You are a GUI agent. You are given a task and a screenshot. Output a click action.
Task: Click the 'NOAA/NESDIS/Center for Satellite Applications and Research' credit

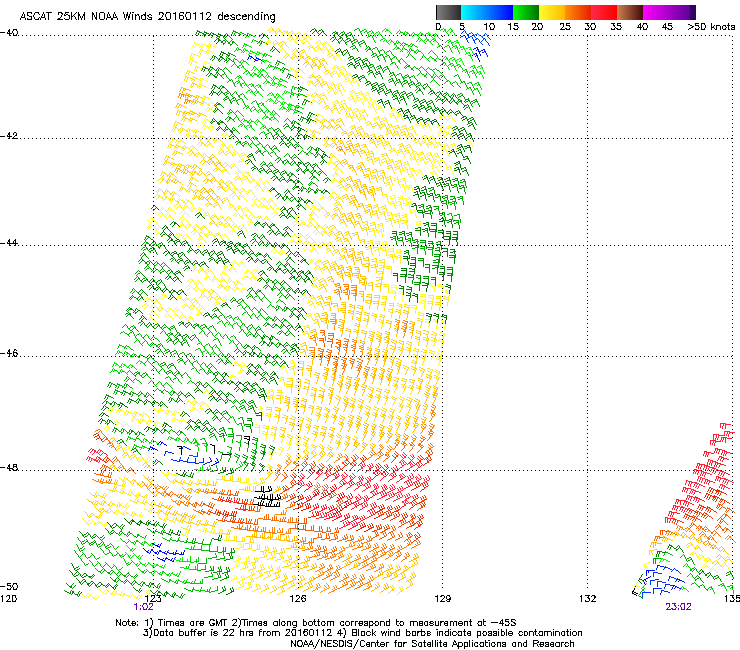click(432, 644)
